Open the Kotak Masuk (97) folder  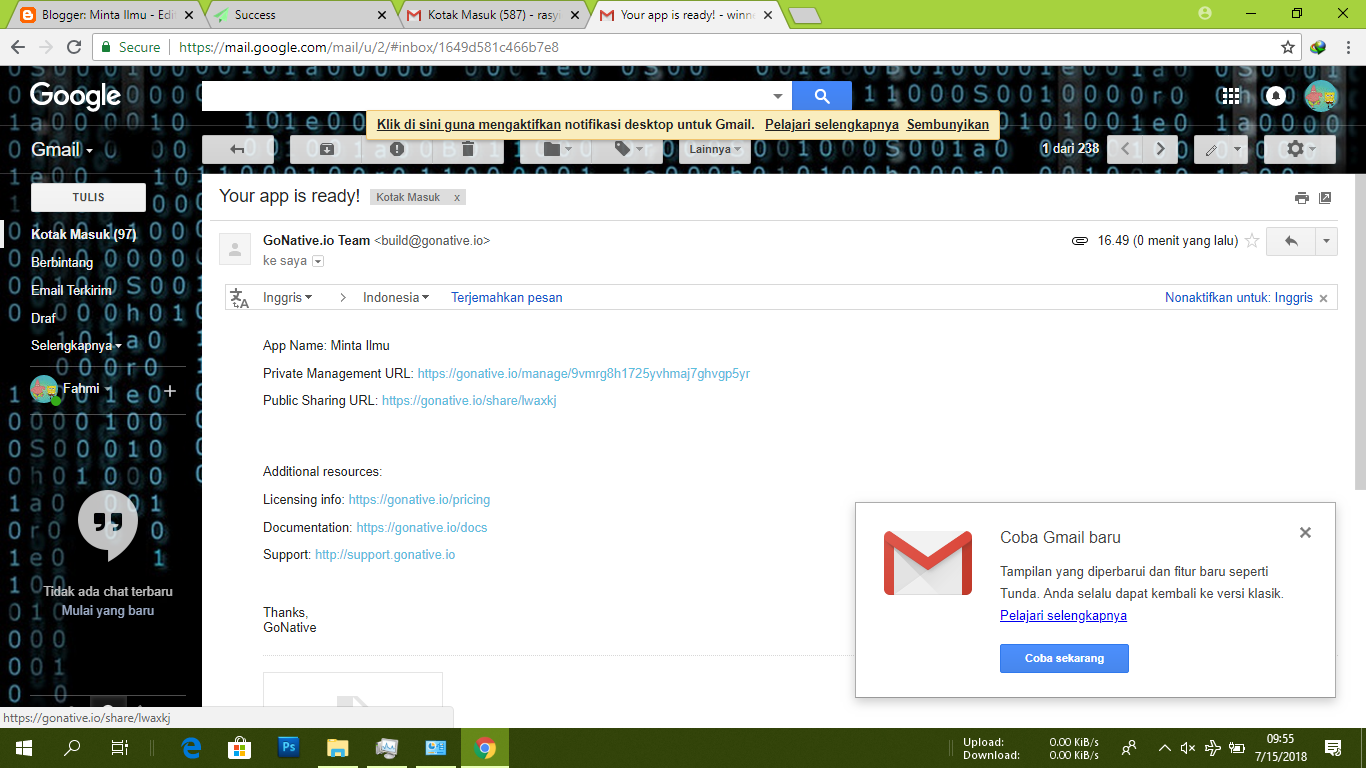83,234
